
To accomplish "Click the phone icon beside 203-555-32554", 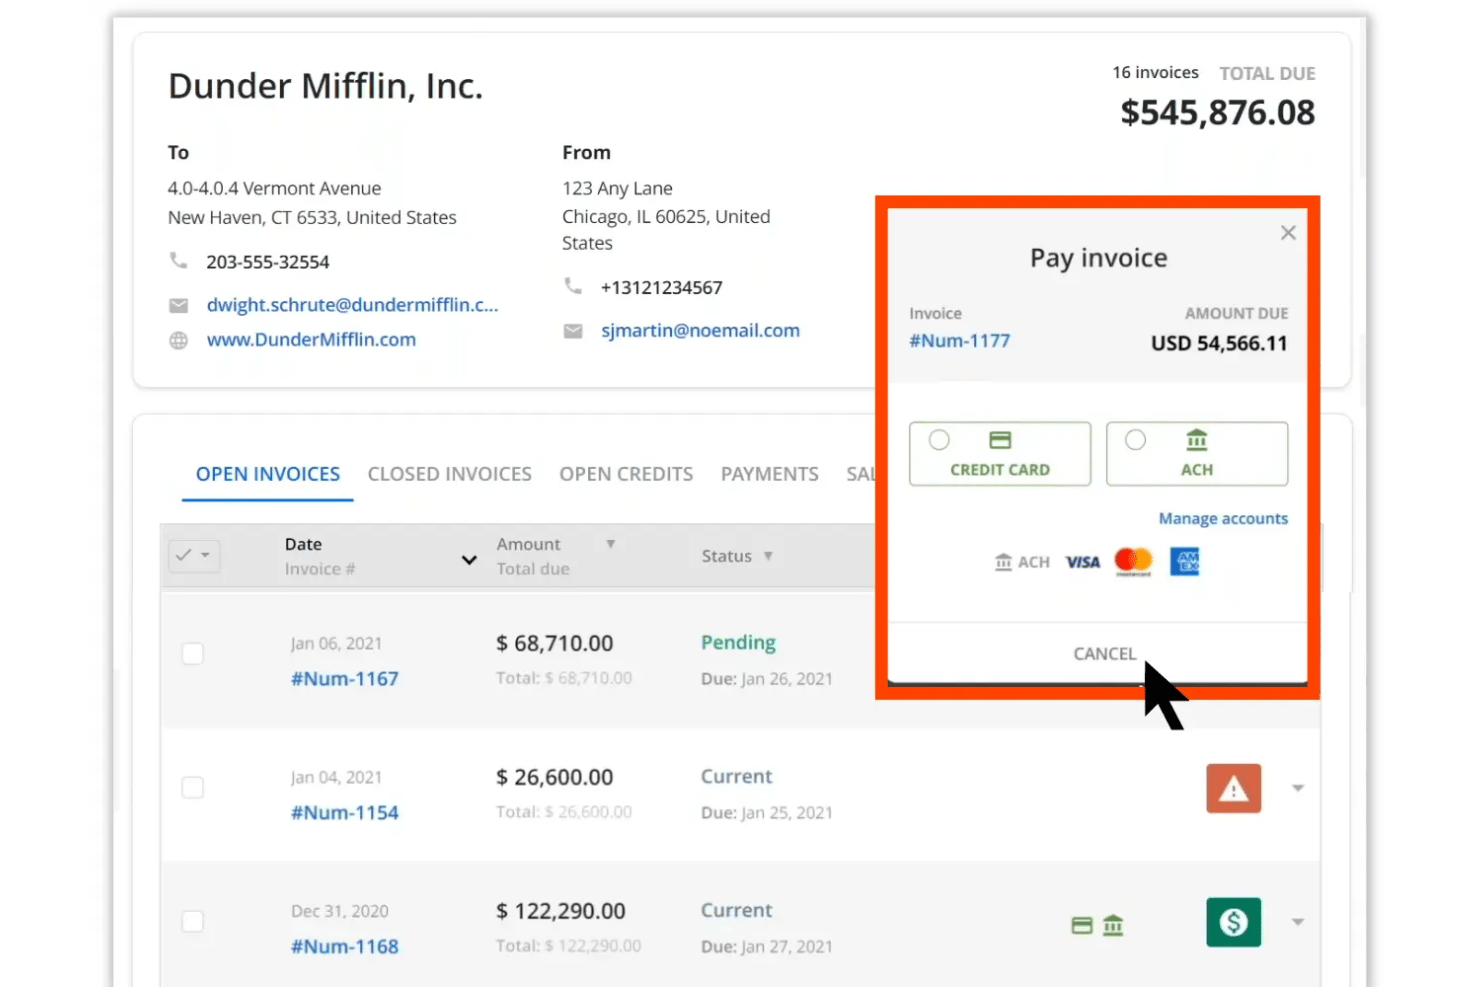I will click(178, 261).
